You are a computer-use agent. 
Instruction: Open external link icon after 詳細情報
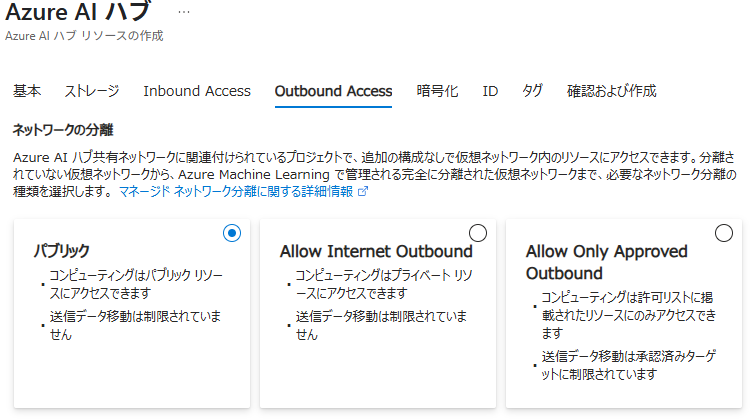point(363,191)
